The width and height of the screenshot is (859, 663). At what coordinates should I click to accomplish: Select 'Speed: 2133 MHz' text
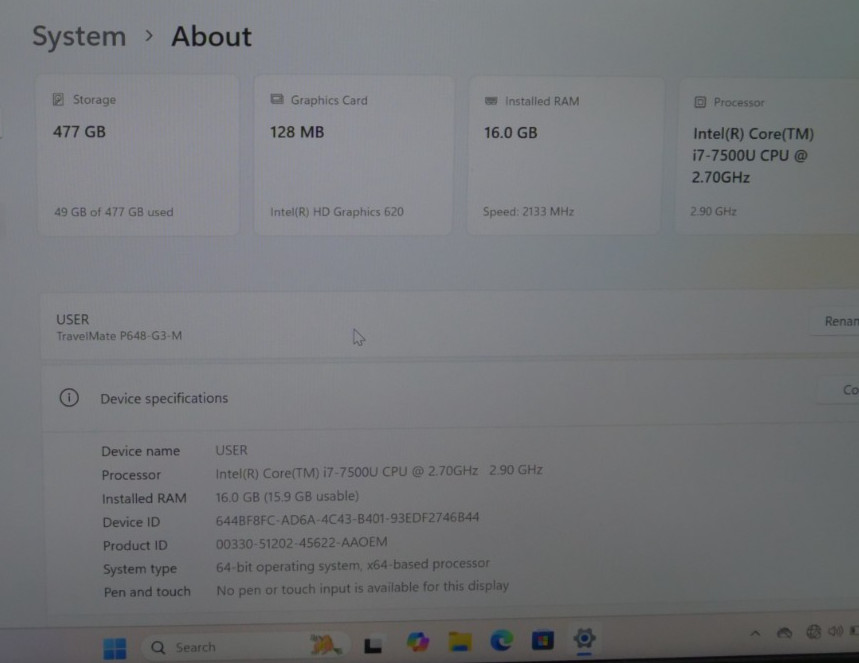(x=528, y=212)
